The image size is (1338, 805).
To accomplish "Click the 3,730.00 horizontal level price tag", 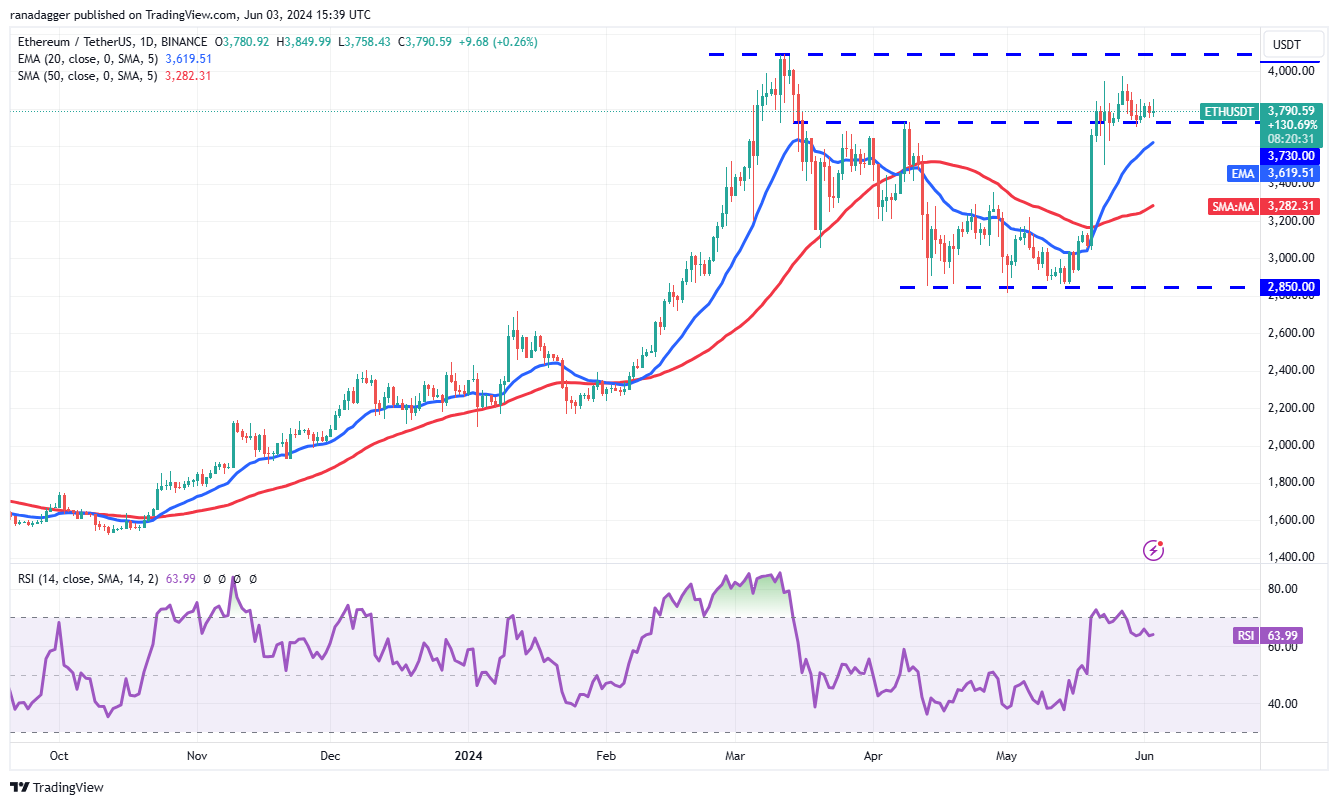I will [1293, 156].
